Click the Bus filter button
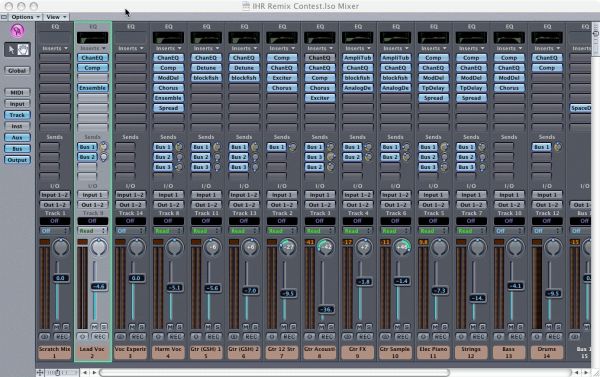This screenshot has height=377, width=600. pyautogui.click(x=17, y=149)
